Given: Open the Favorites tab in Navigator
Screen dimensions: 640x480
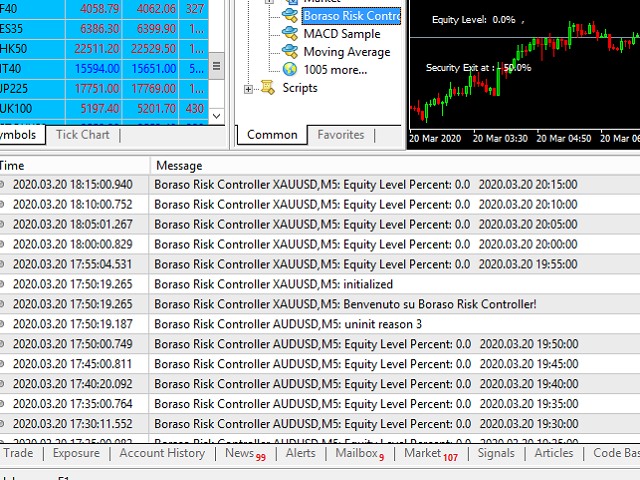Looking at the screenshot, I should [x=341, y=135].
